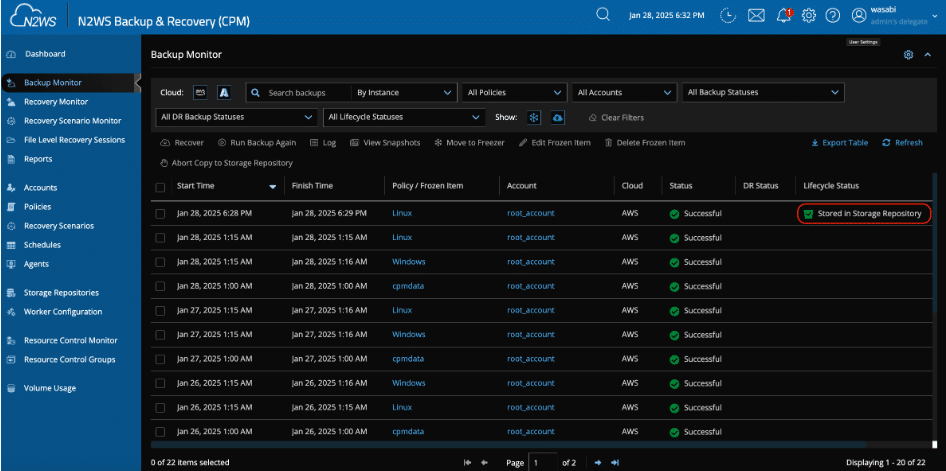
Task: Click the page number input field
Action: point(542,463)
